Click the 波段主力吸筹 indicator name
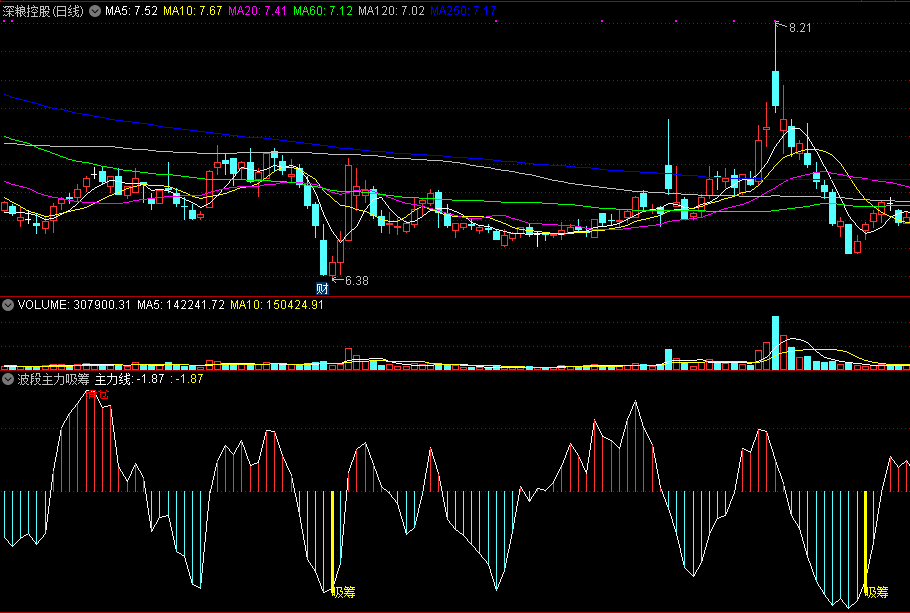910x613 pixels. coord(53,379)
